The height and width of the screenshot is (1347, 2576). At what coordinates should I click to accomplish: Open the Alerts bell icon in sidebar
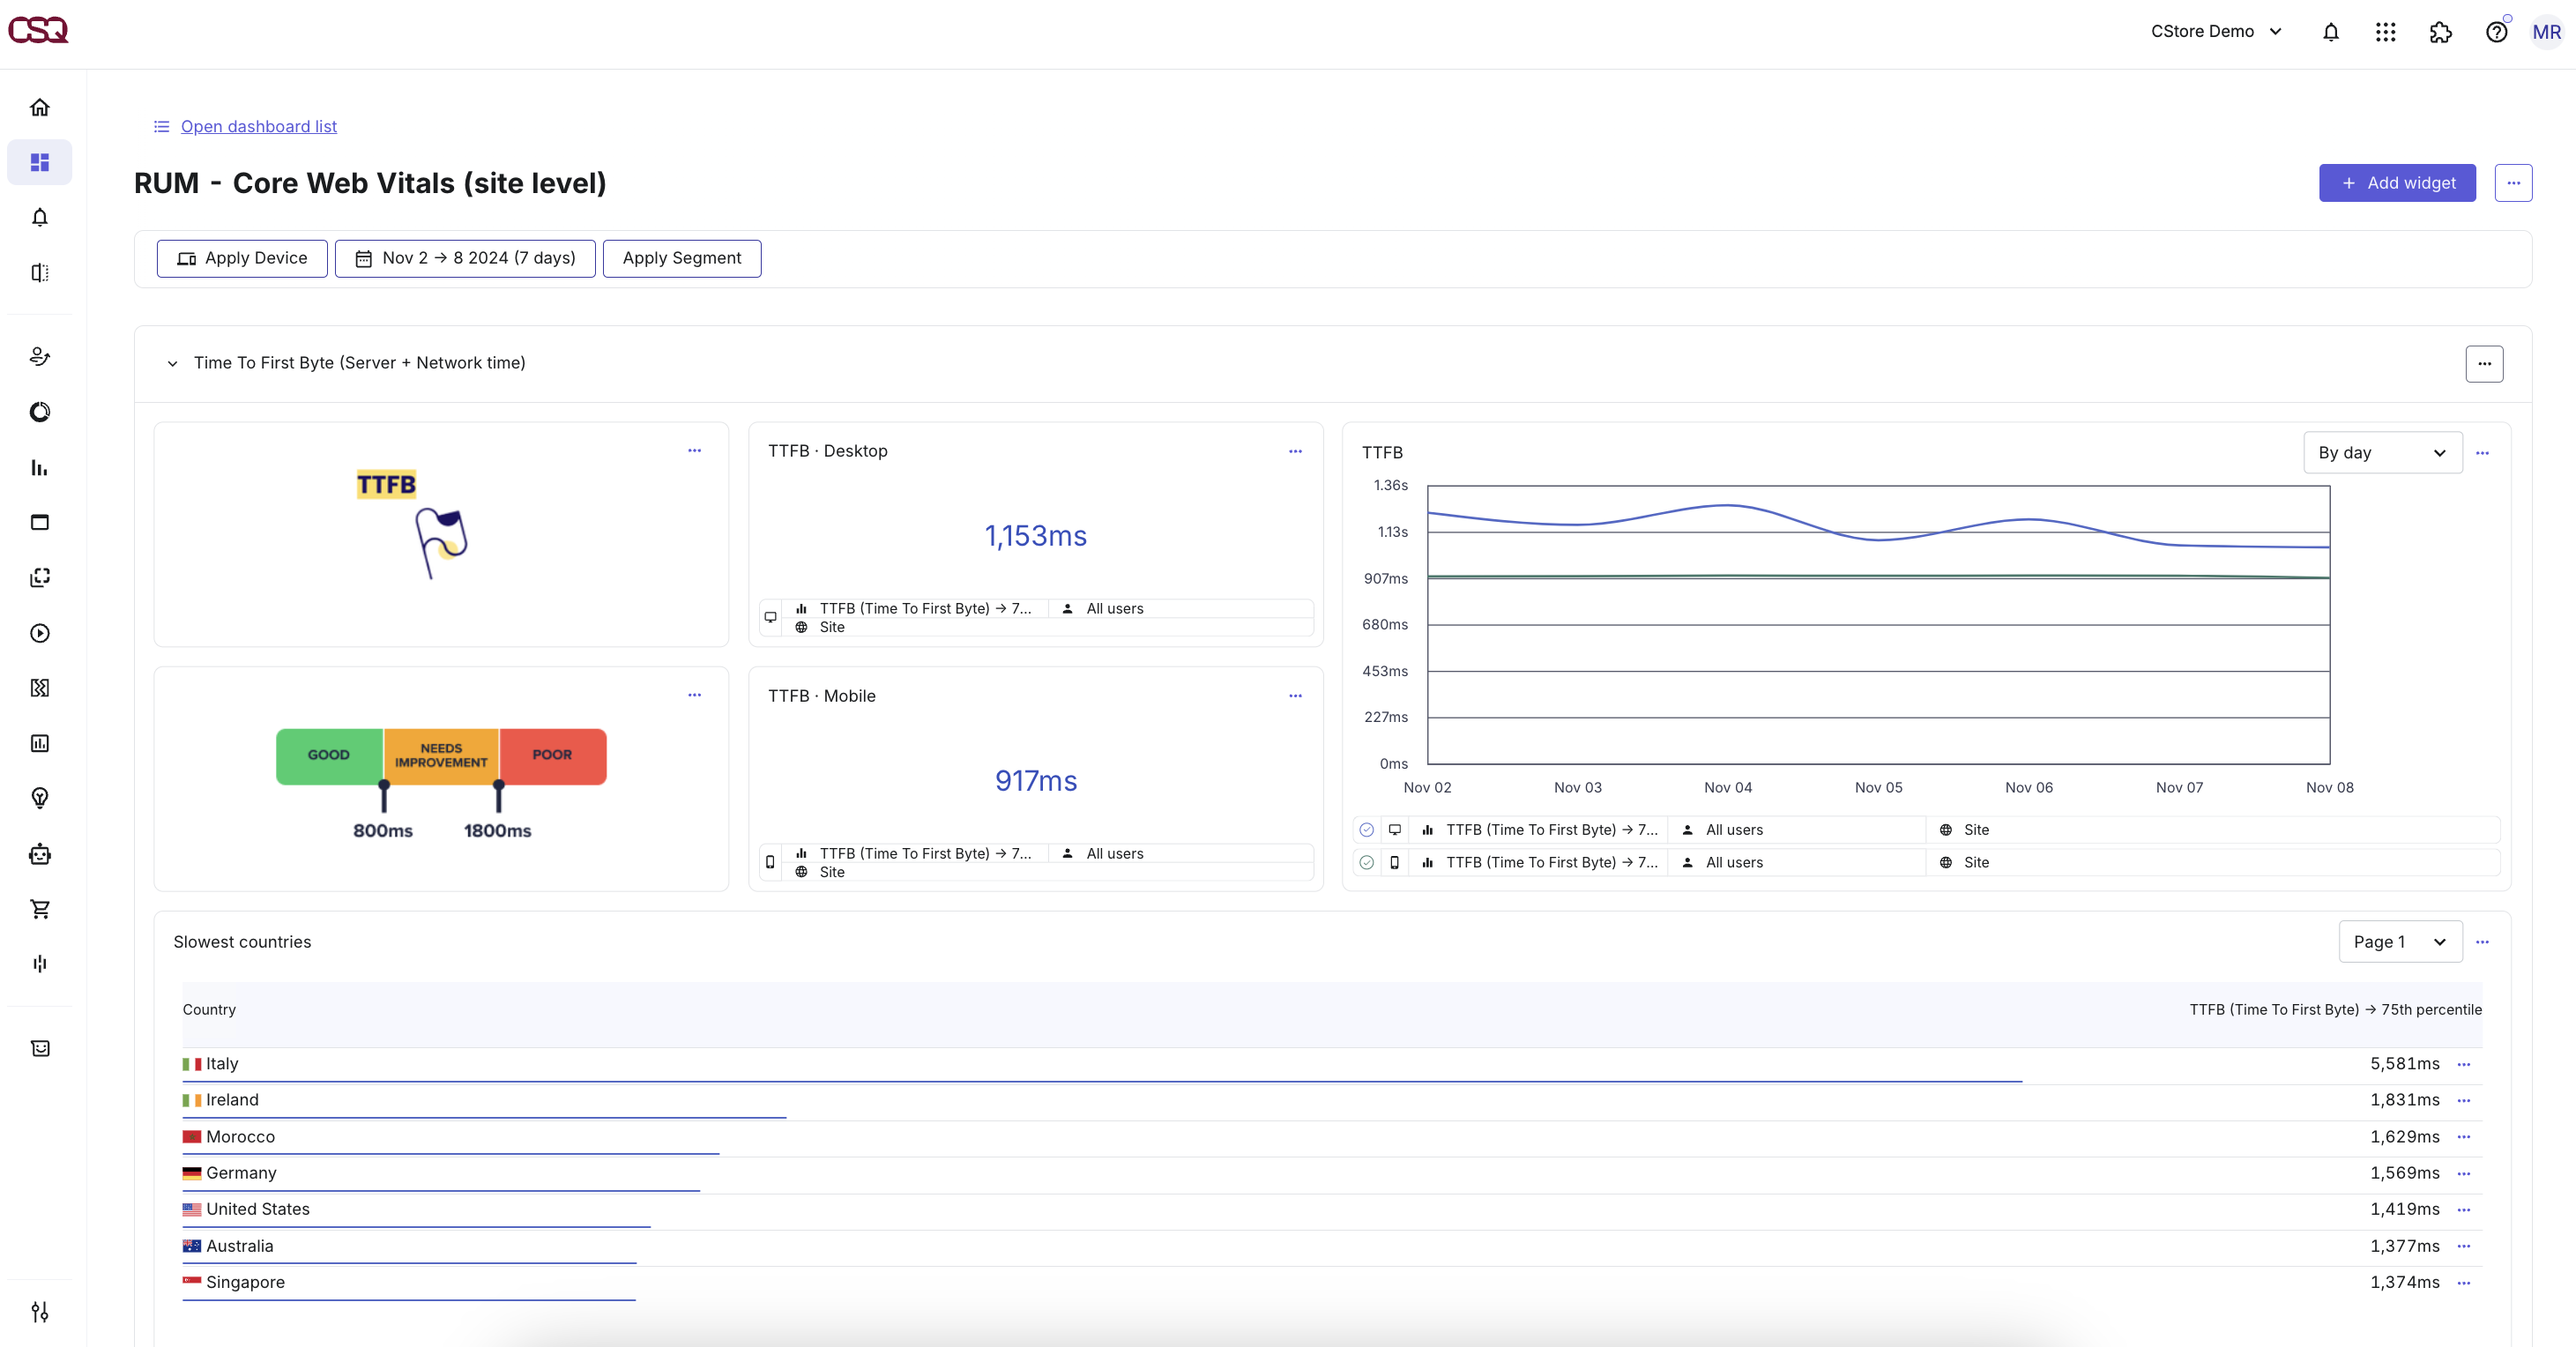coord(40,217)
